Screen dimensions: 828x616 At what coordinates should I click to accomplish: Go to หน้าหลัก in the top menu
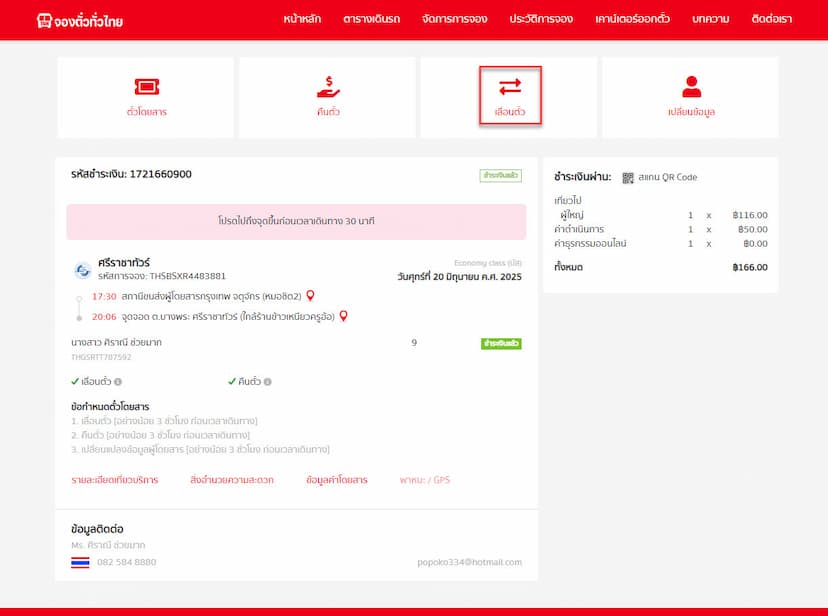pyautogui.click(x=302, y=20)
